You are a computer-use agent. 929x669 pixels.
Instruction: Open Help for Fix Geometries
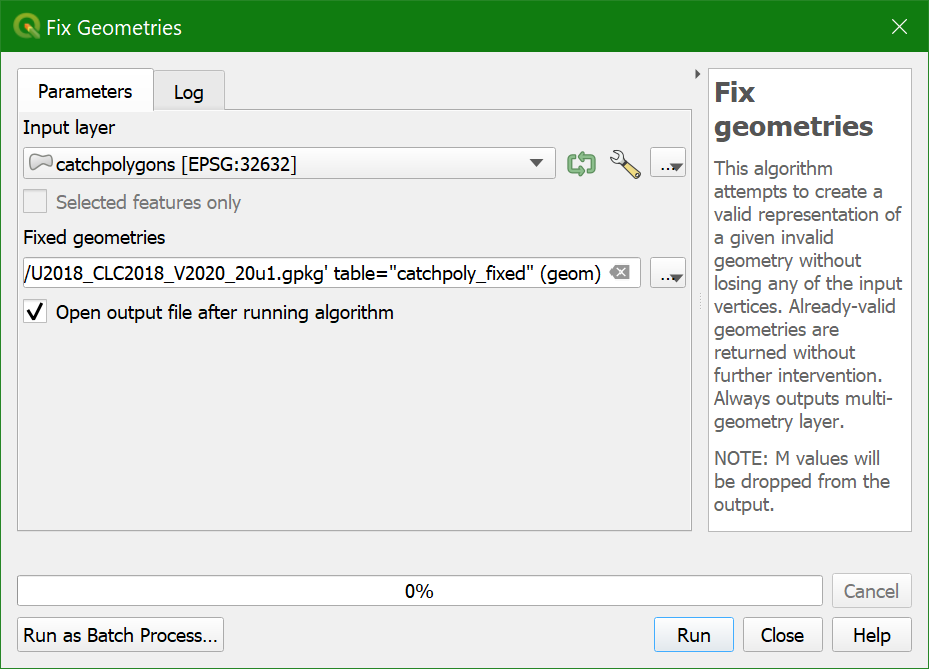coord(872,635)
